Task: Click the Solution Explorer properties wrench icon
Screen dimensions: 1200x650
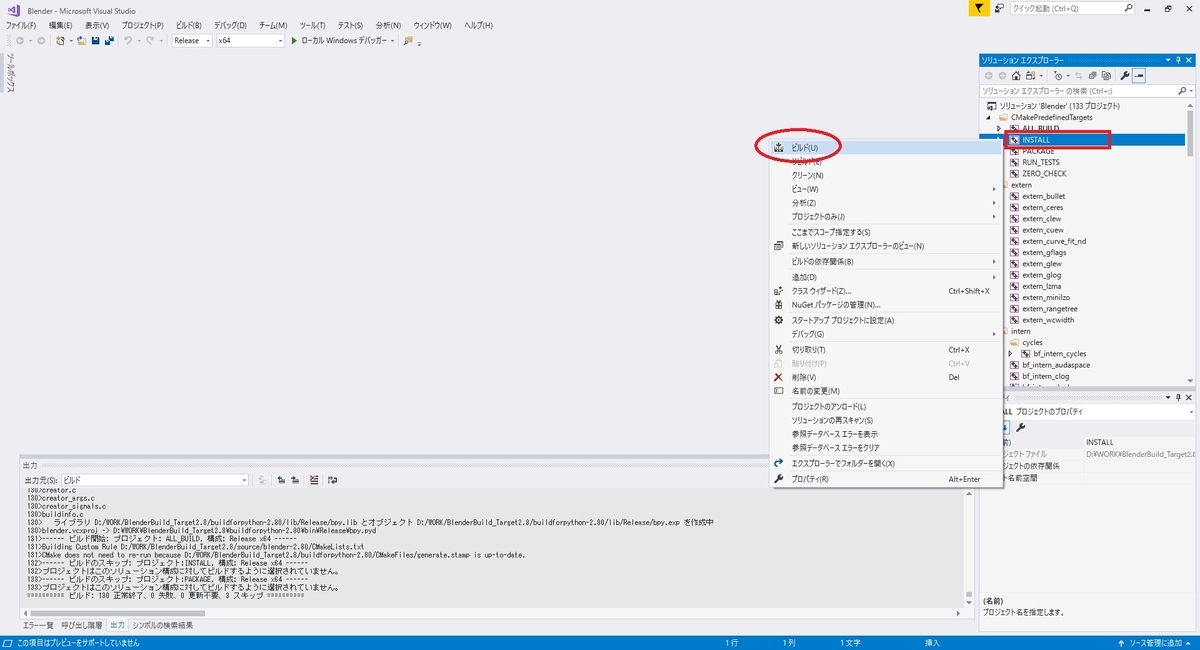Action: pos(1125,76)
